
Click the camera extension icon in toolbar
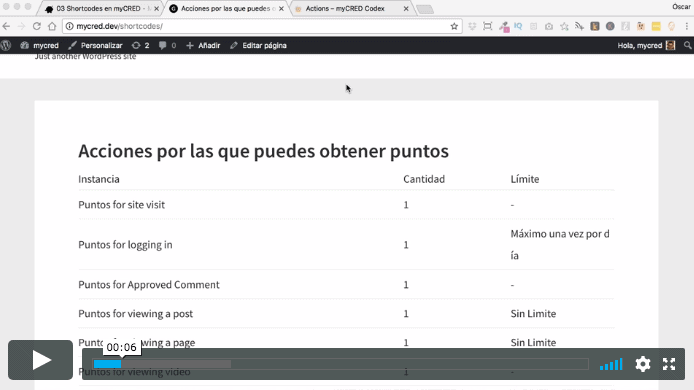point(549,27)
